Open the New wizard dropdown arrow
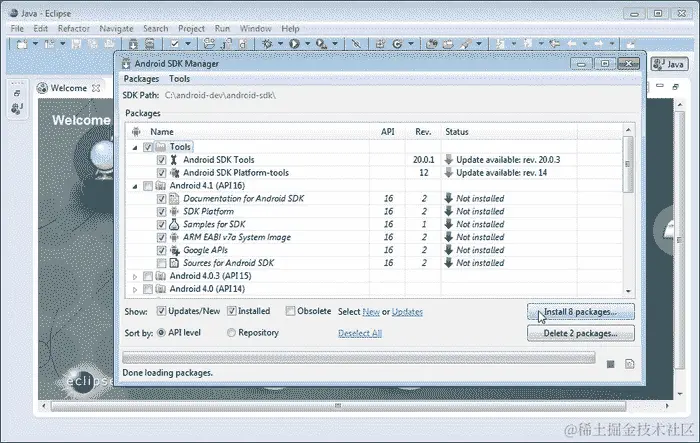The height and width of the screenshot is (443, 700). tap(35, 44)
